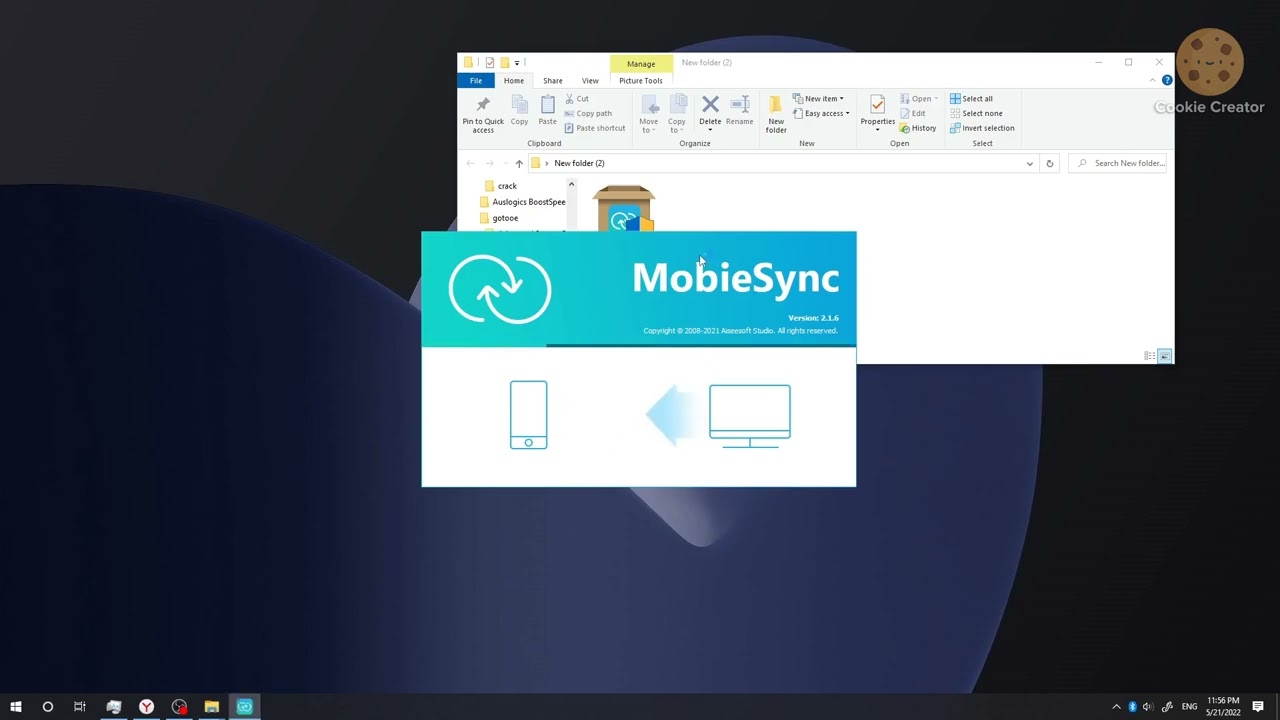Click the Refresh button next to address bar

tap(1049, 163)
